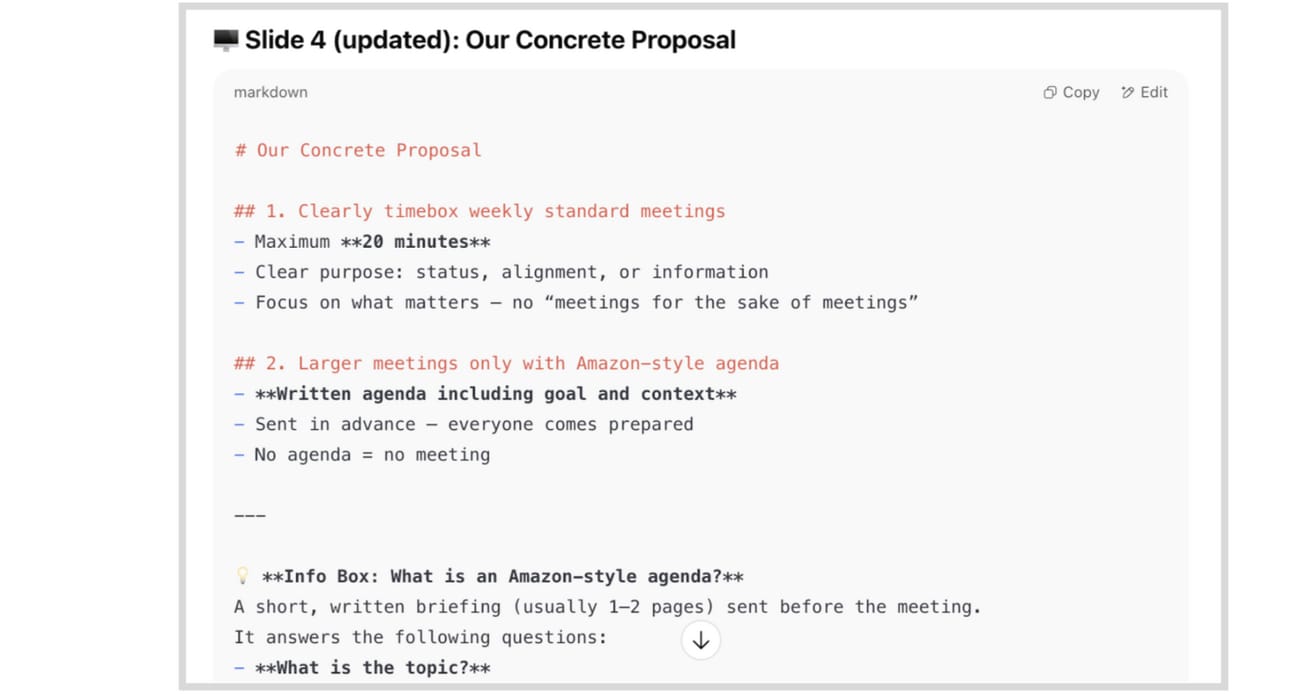Image resolution: width=1292 pixels, height=694 pixels.
Task: Click the 'markdown' language label
Action: 270,92
